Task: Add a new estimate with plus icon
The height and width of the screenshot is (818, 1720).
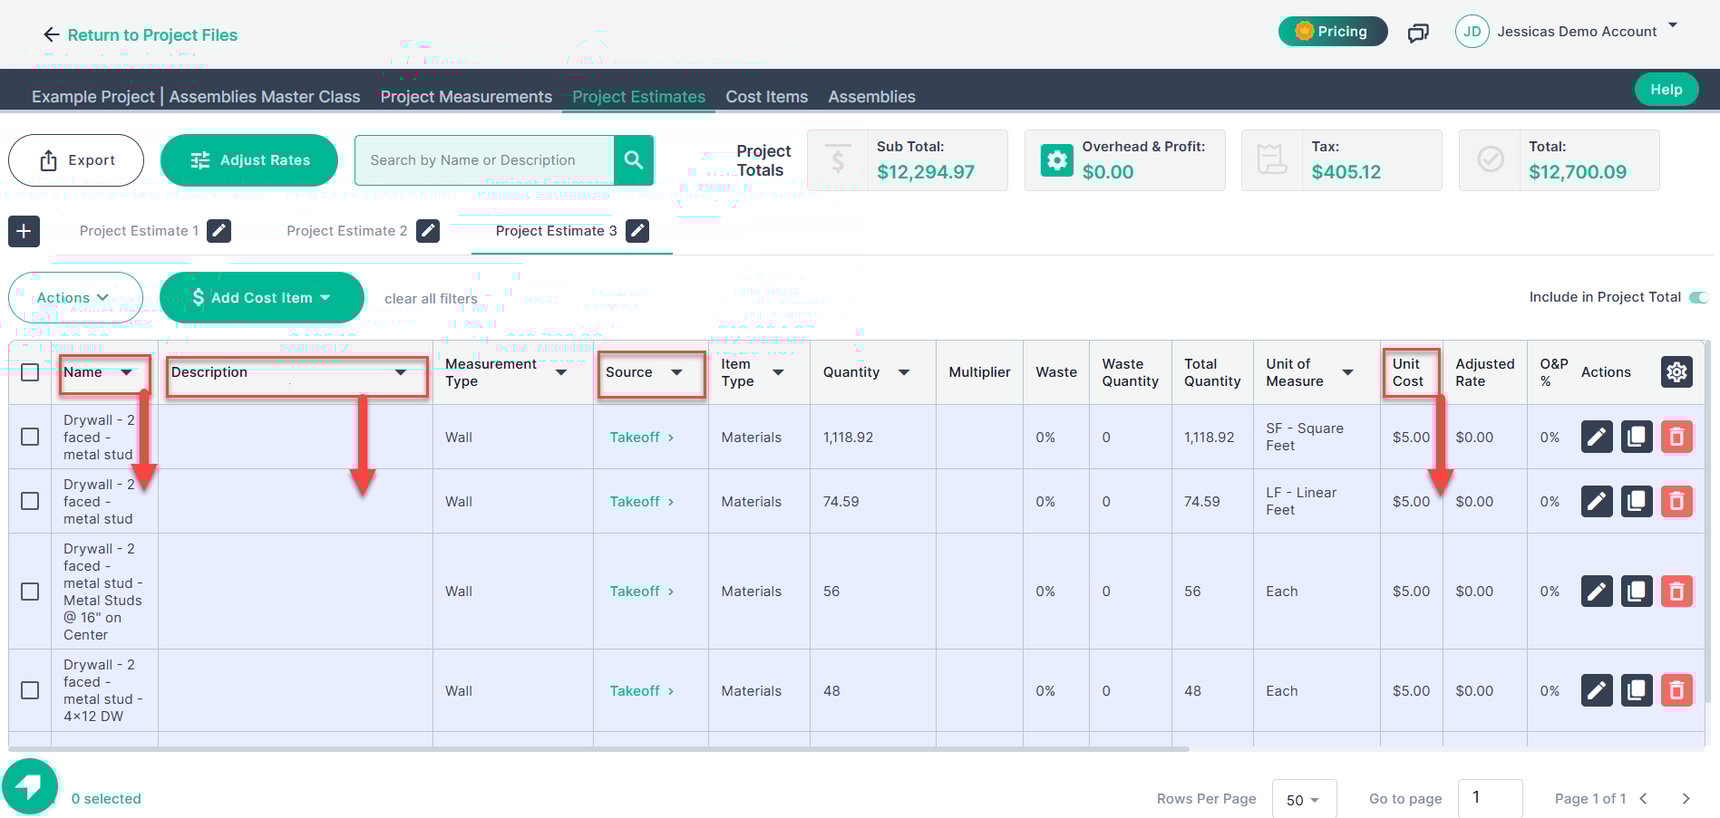Action: (x=24, y=231)
